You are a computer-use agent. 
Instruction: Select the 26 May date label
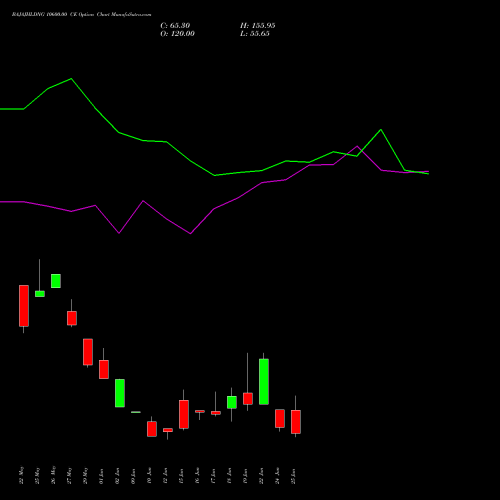54,475
